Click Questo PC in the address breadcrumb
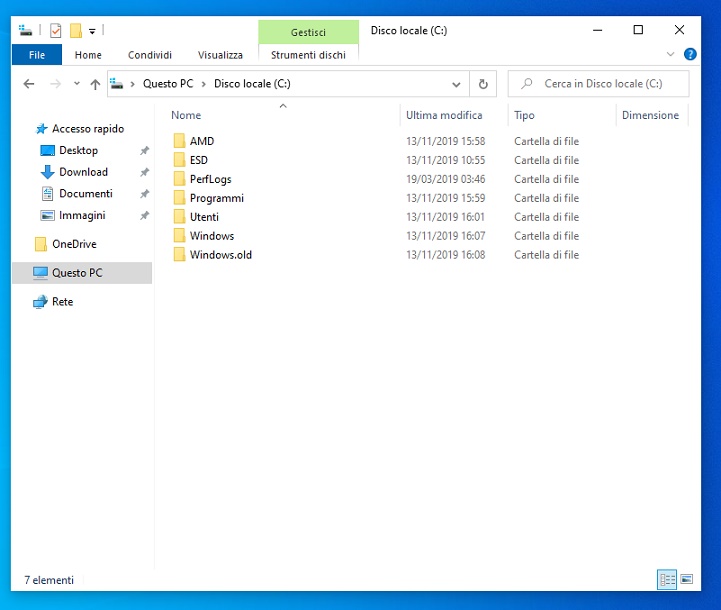 (168, 84)
